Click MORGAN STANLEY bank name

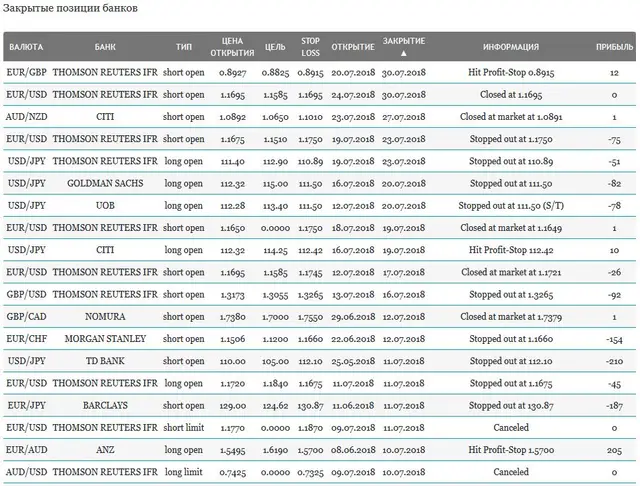click(105, 339)
